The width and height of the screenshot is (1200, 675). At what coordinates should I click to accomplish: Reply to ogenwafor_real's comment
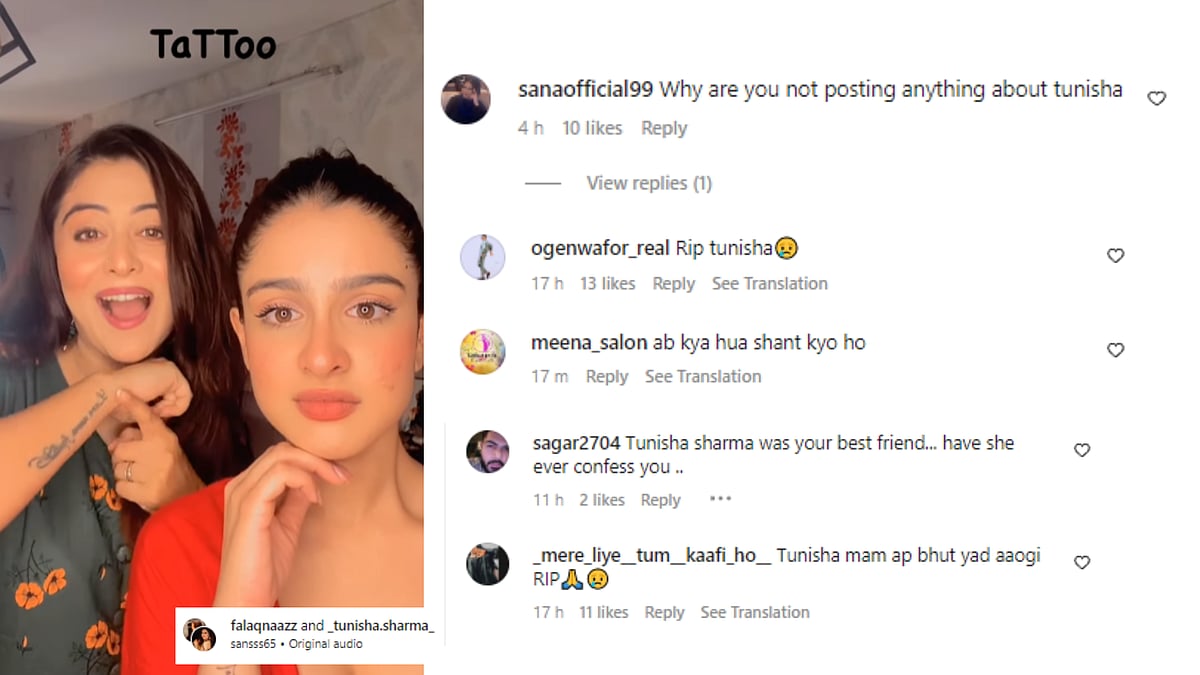tap(673, 284)
